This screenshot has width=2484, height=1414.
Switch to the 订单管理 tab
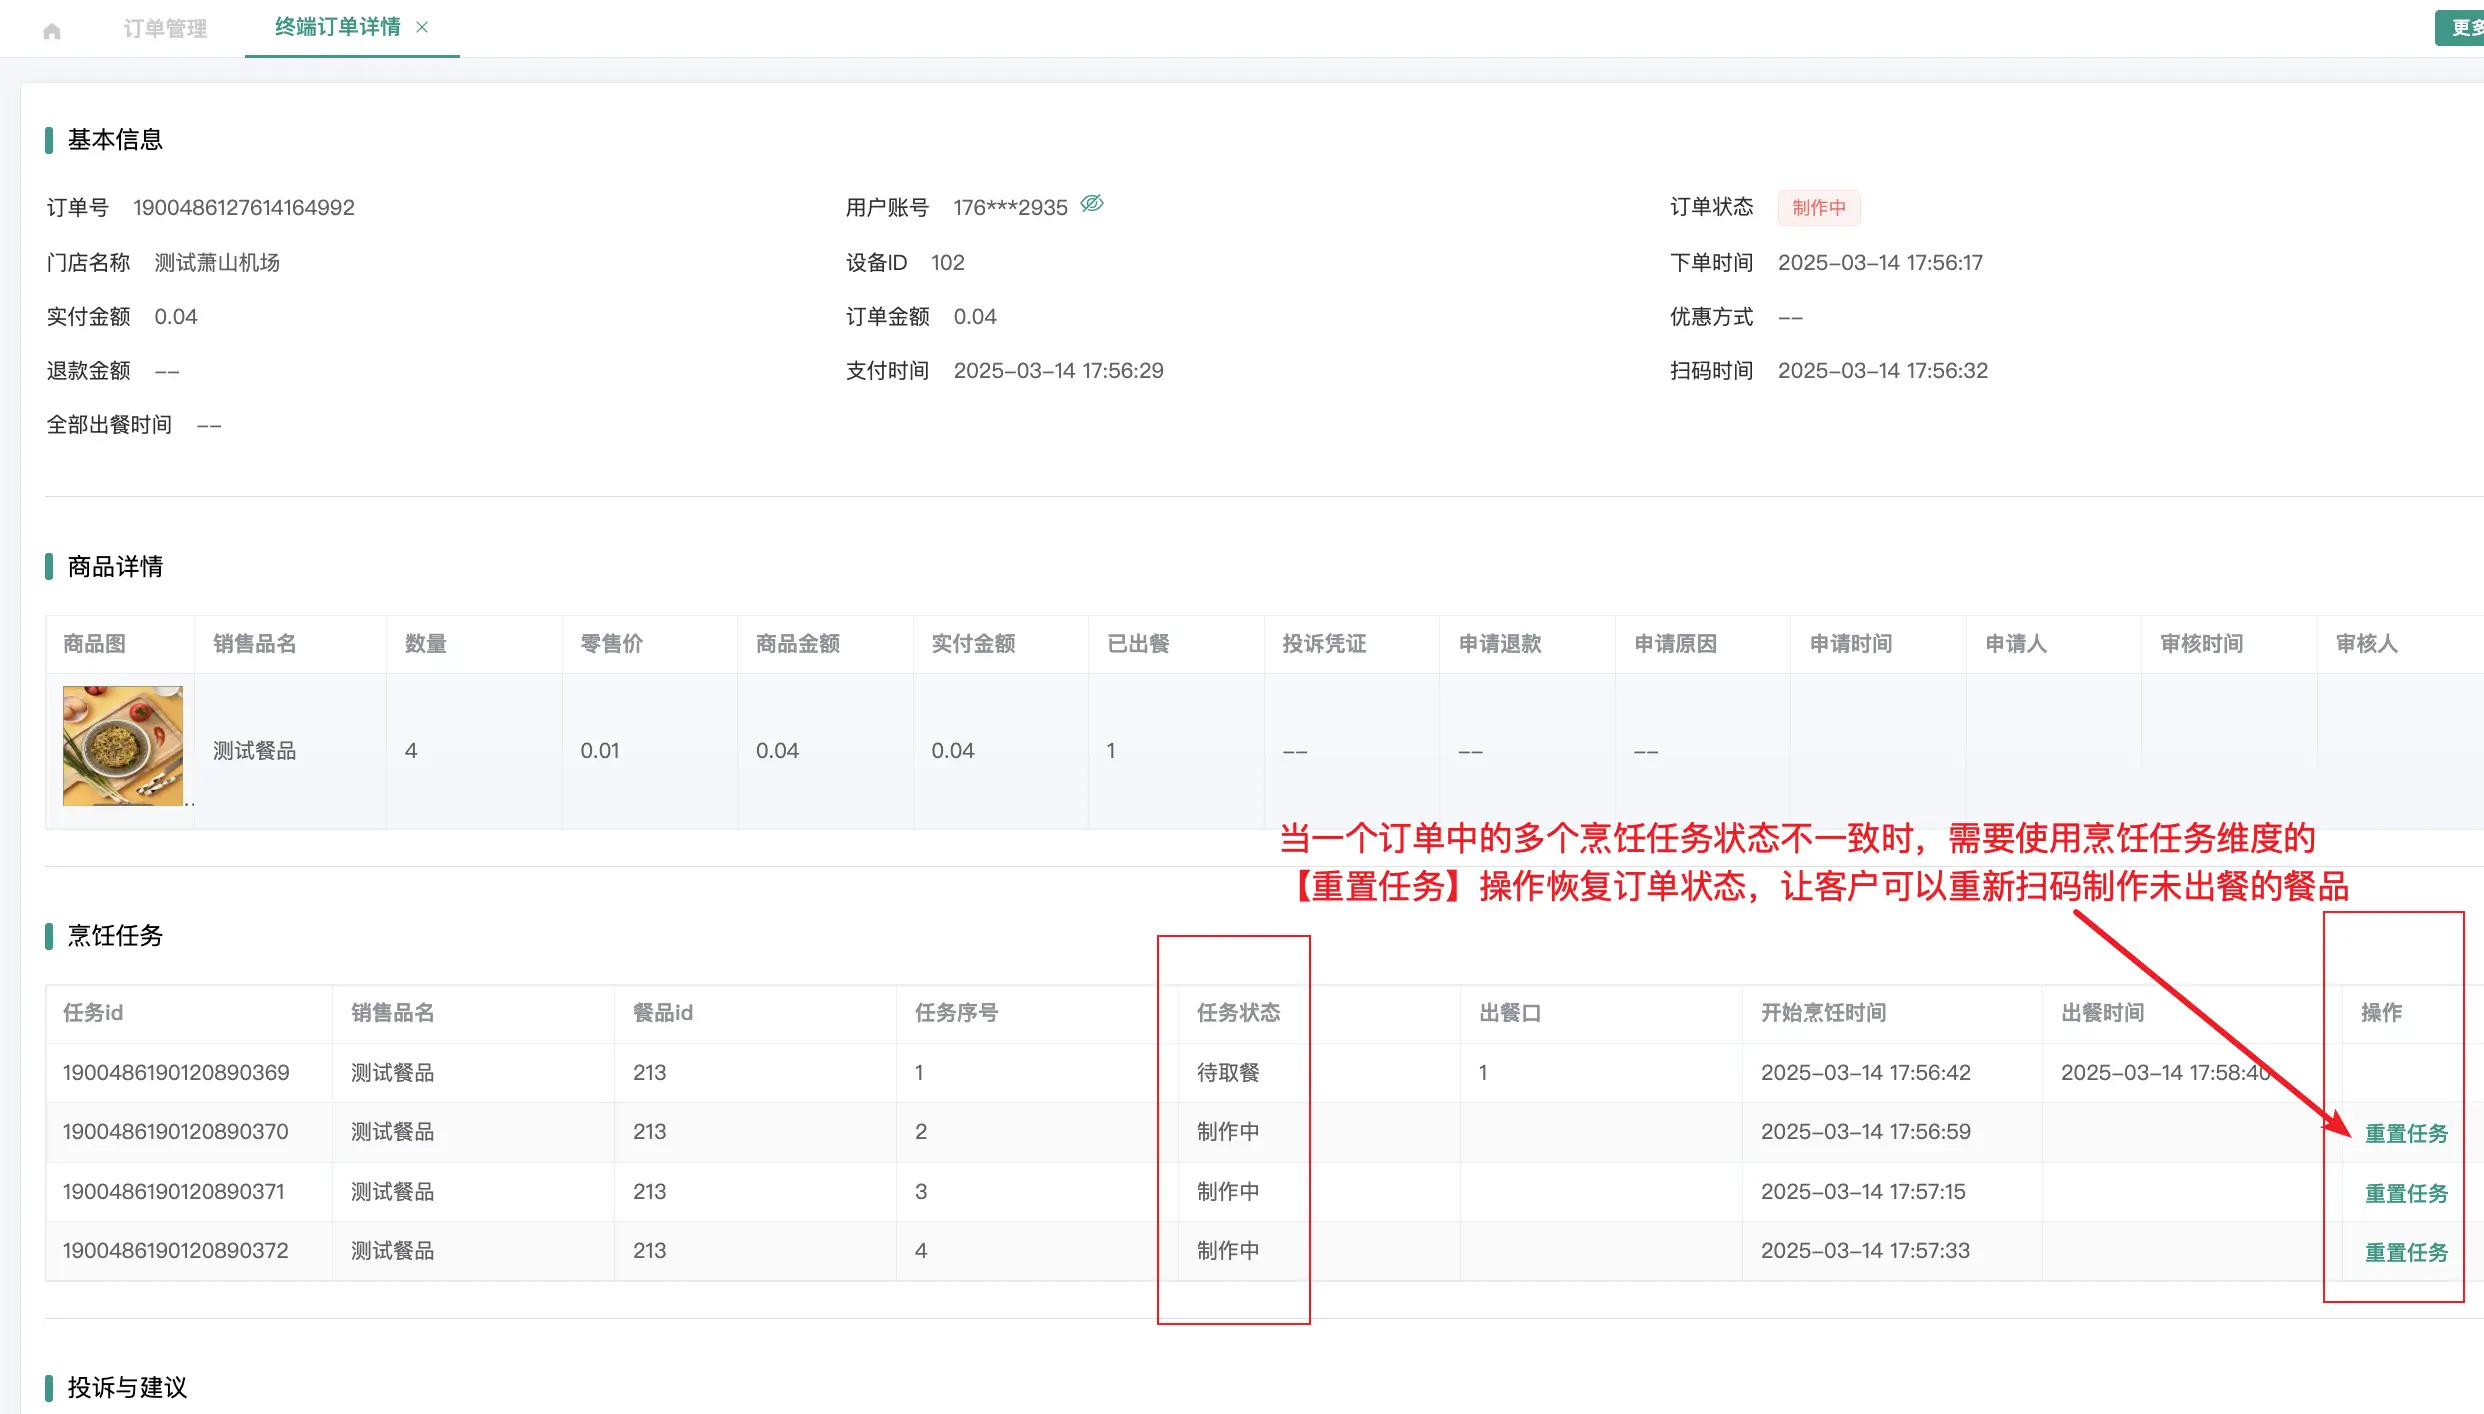click(165, 29)
